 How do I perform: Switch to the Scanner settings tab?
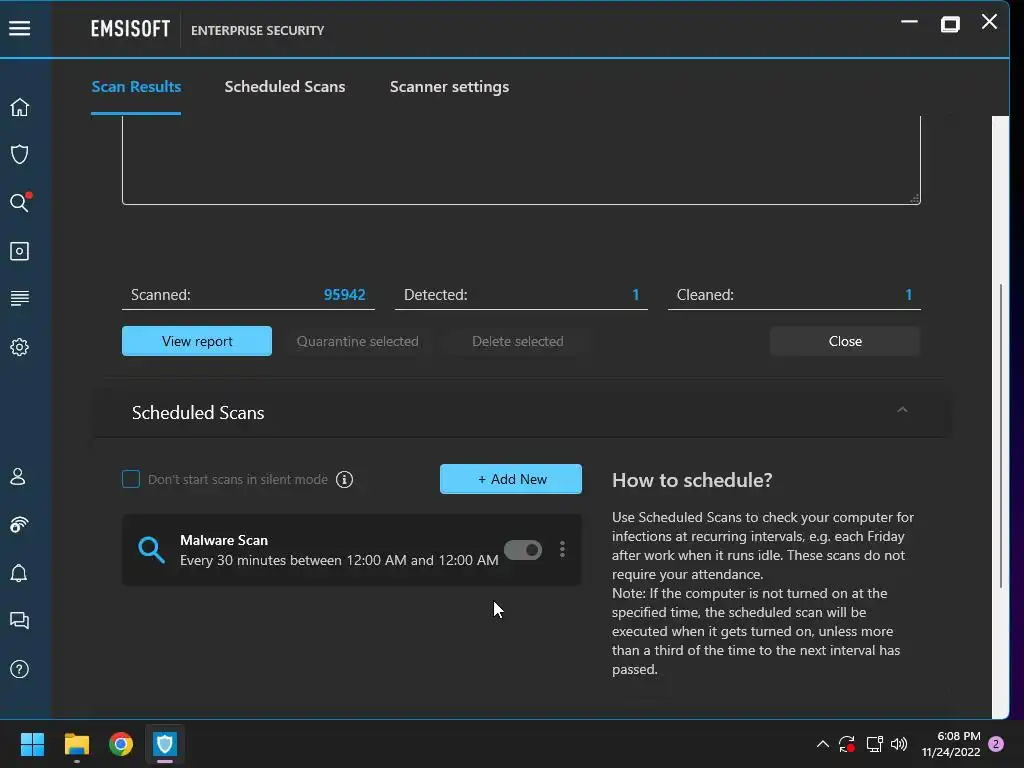(449, 87)
